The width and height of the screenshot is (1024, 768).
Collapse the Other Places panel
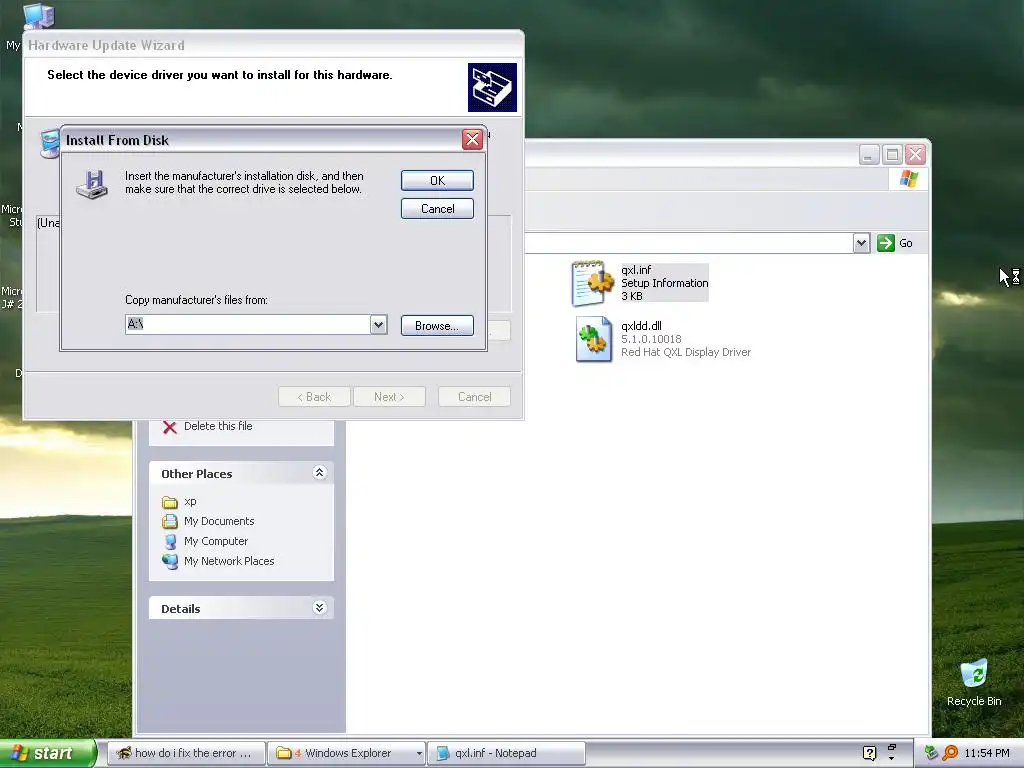[319, 473]
